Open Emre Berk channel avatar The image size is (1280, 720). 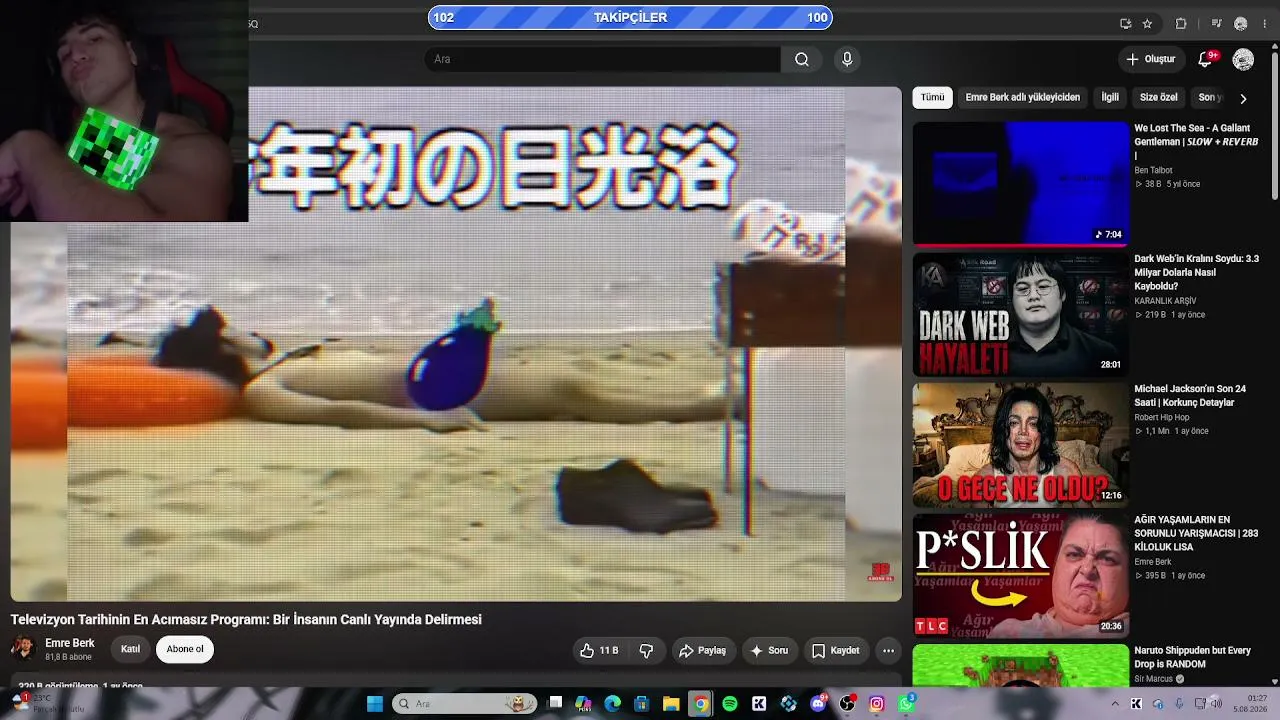point(23,649)
